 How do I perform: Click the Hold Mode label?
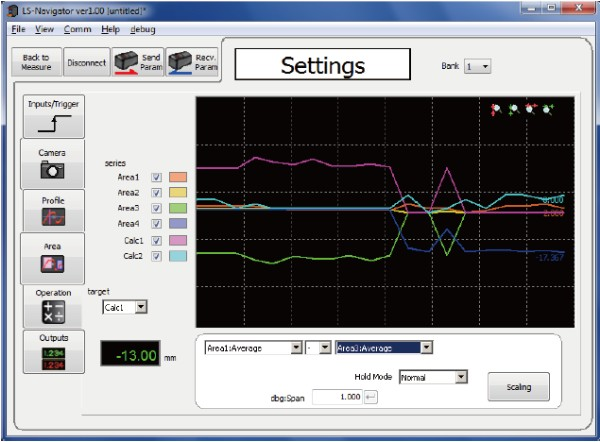tap(373, 377)
